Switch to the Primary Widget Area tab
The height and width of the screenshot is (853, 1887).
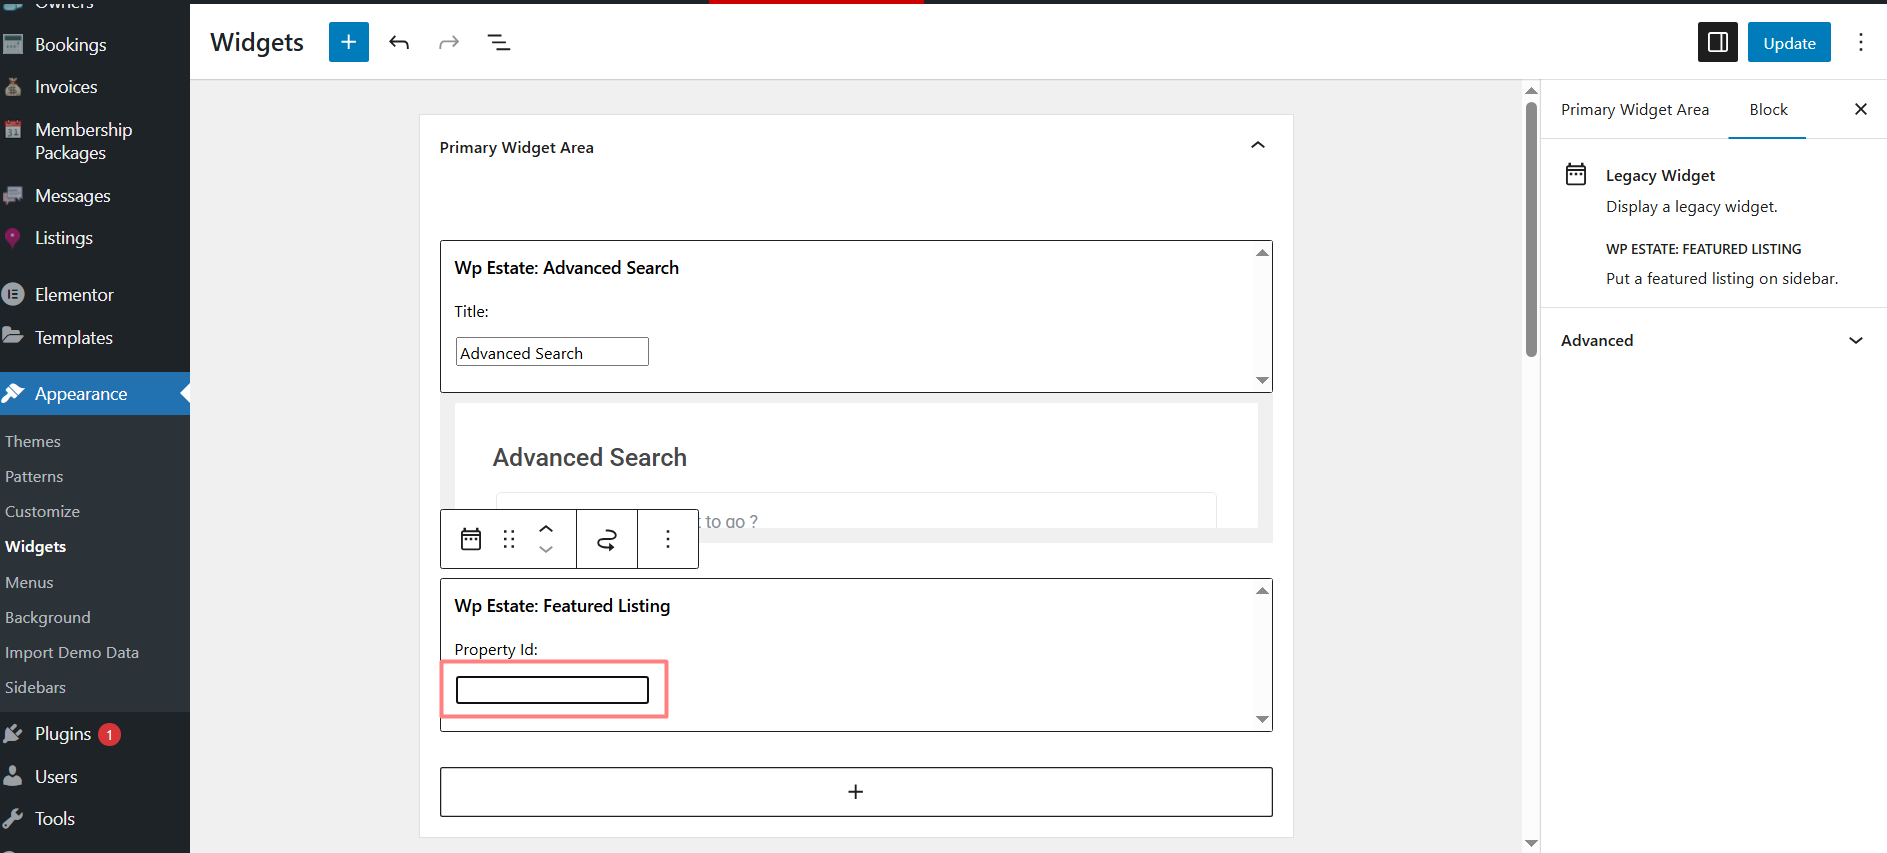[x=1634, y=110]
